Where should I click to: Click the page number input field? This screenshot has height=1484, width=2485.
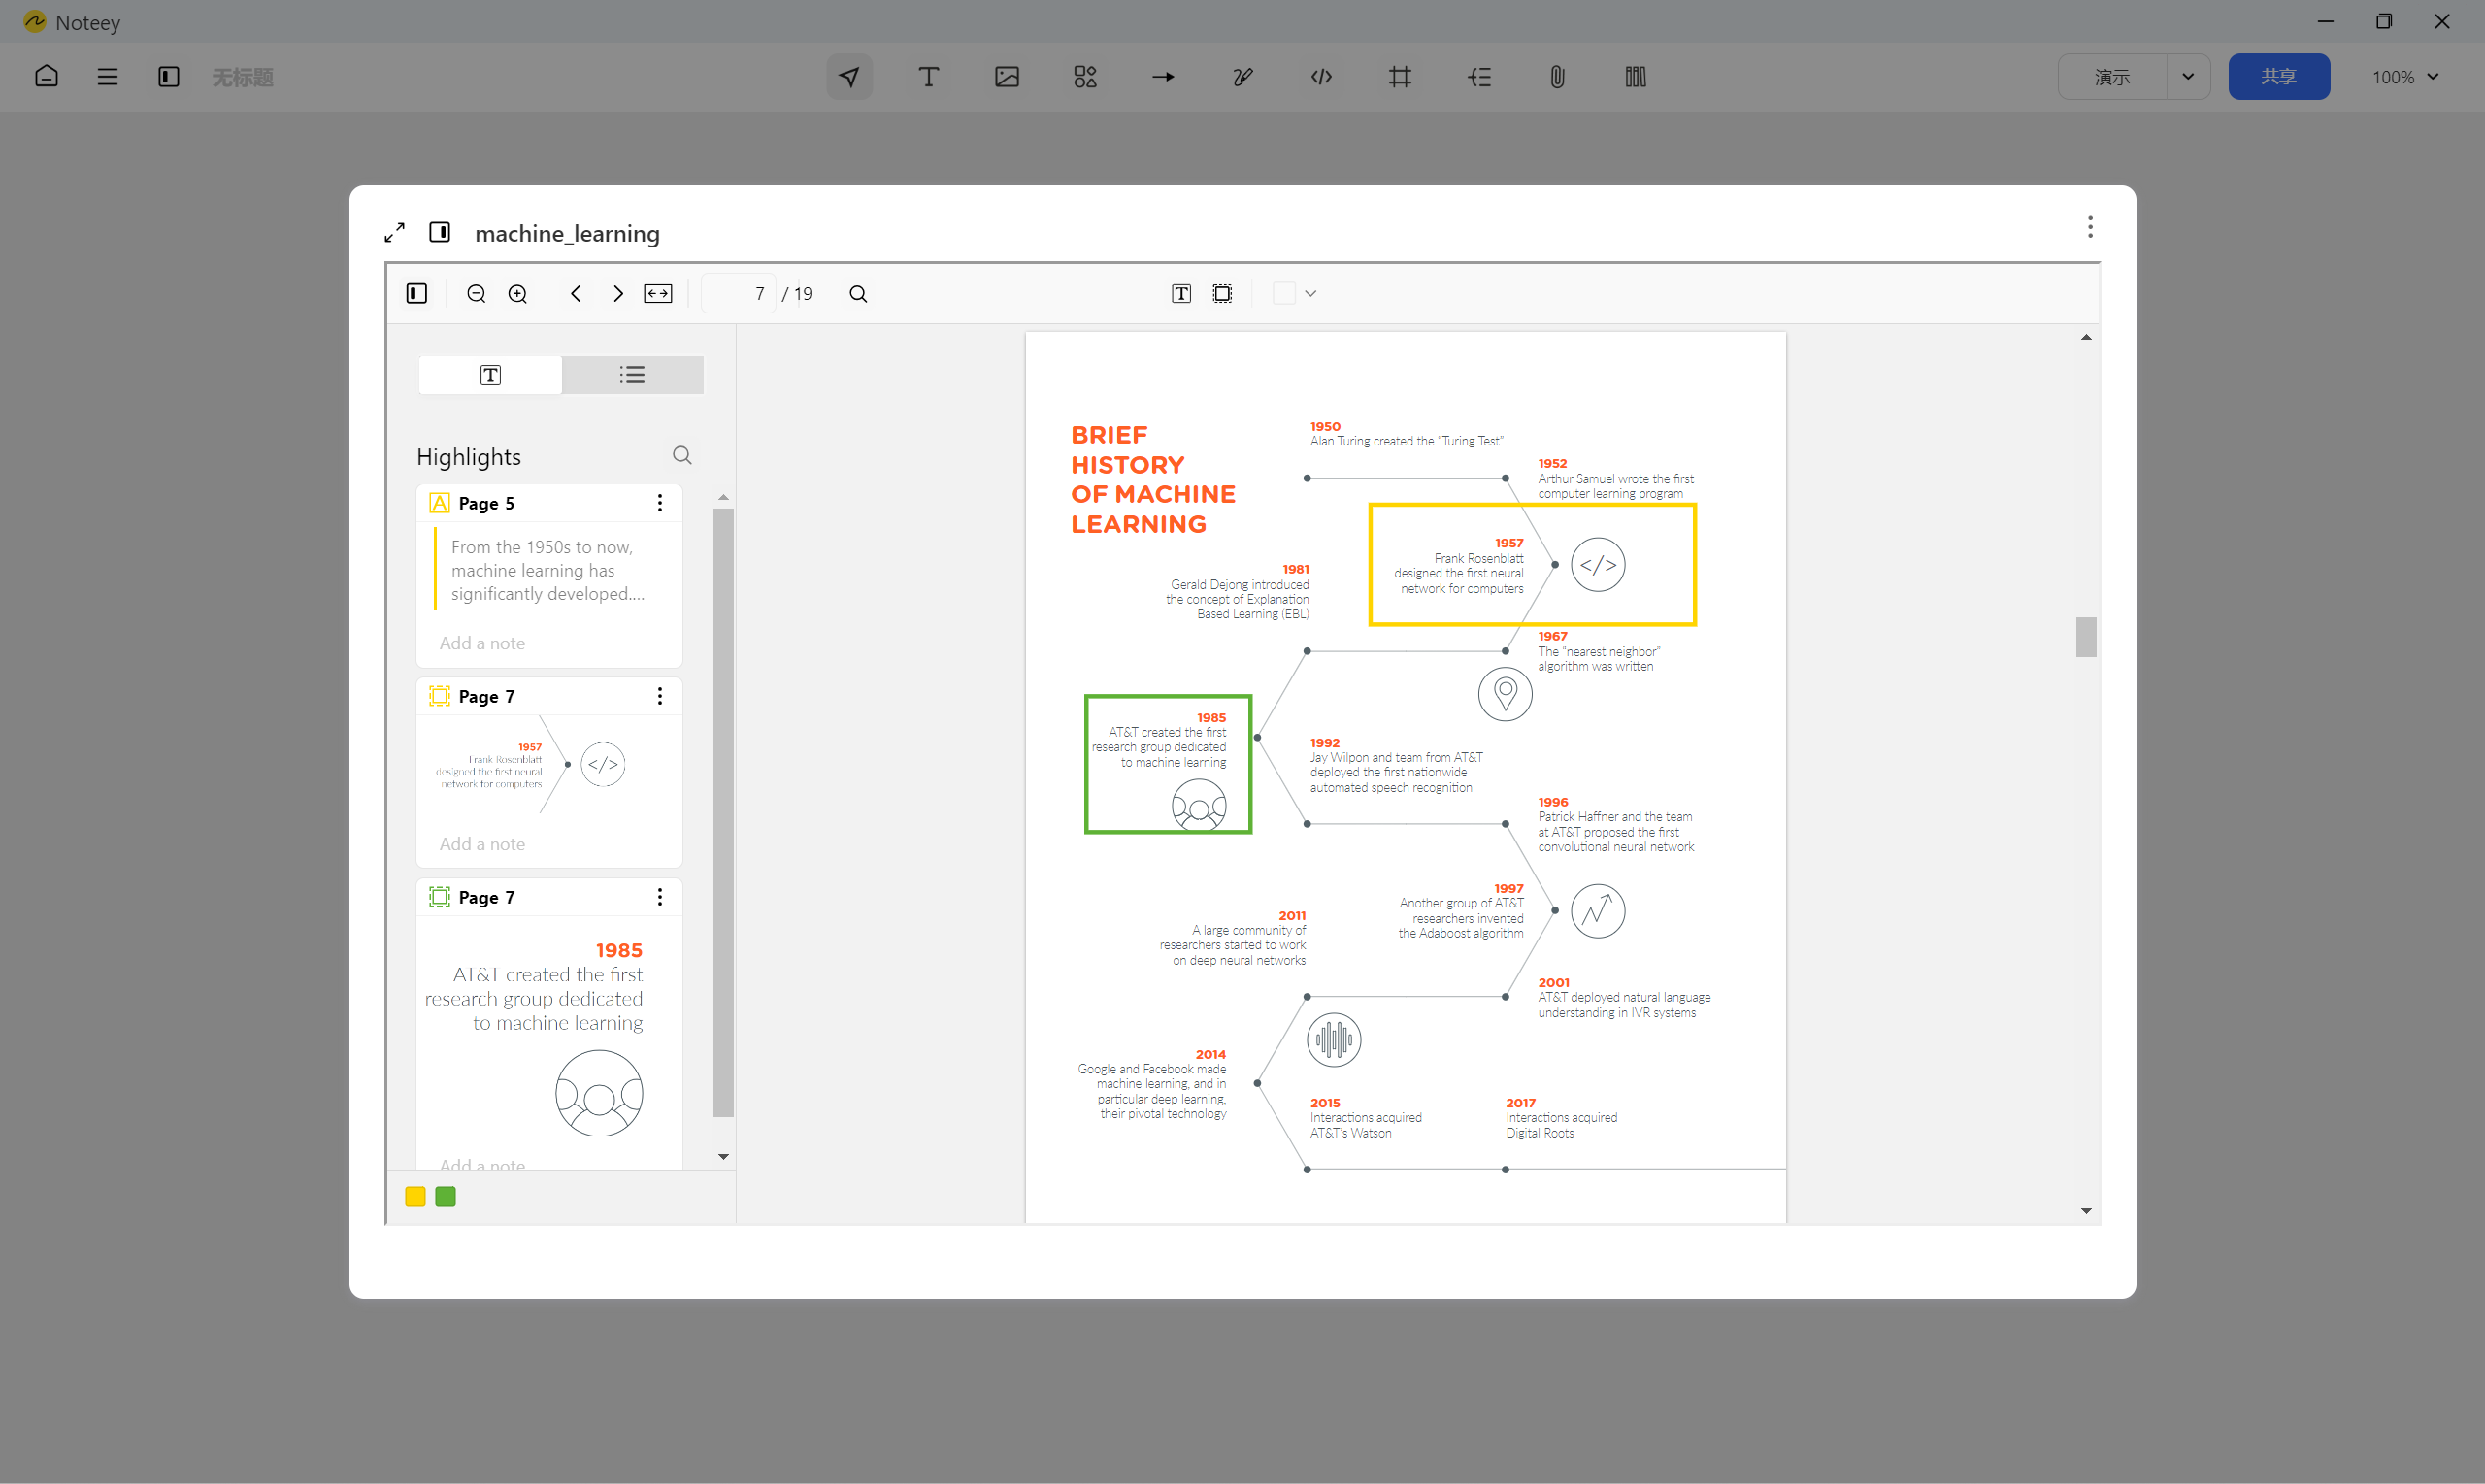tap(738, 293)
